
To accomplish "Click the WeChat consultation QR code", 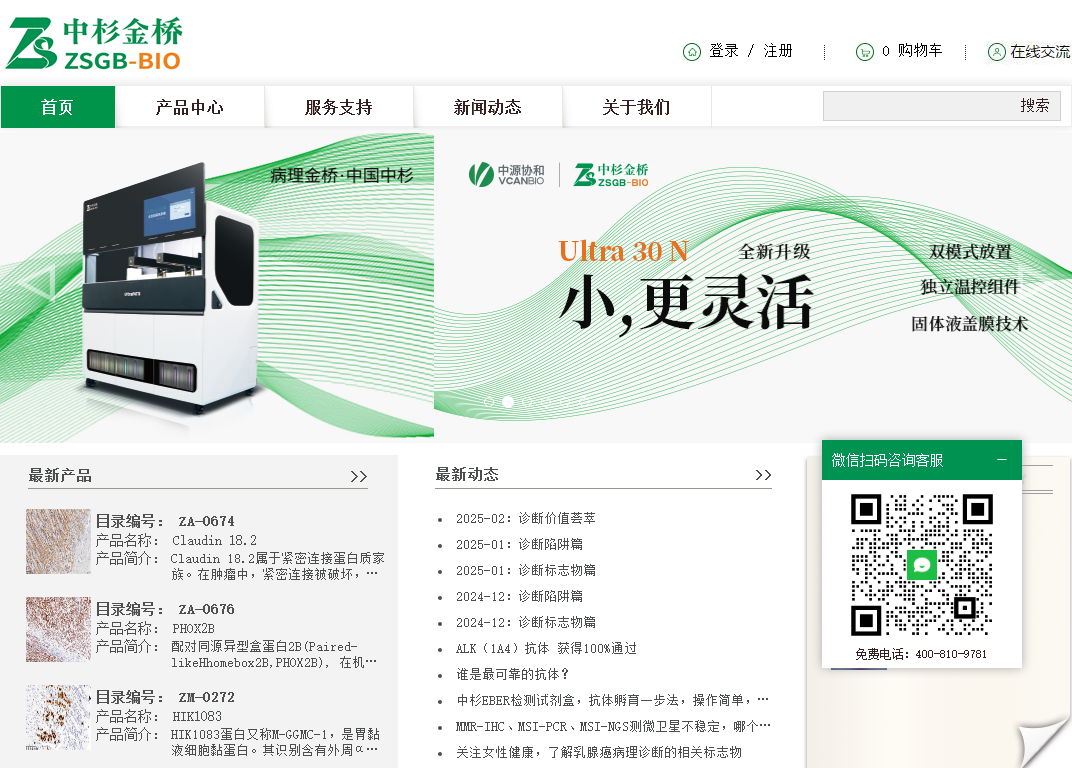I will (x=922, y=565).
